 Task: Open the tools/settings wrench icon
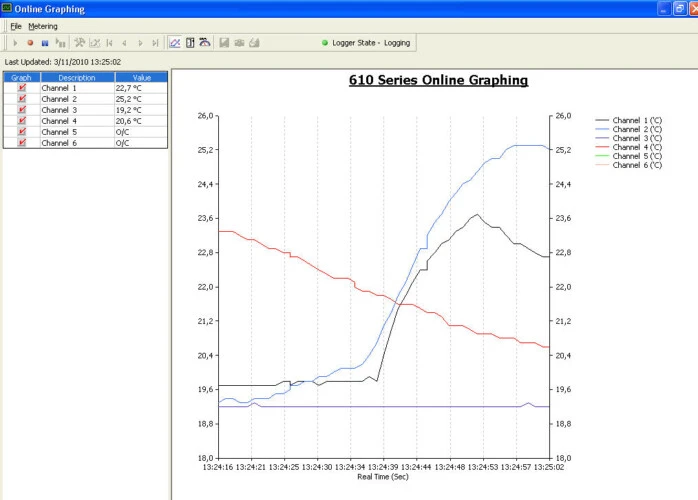[x=79, y=43]
